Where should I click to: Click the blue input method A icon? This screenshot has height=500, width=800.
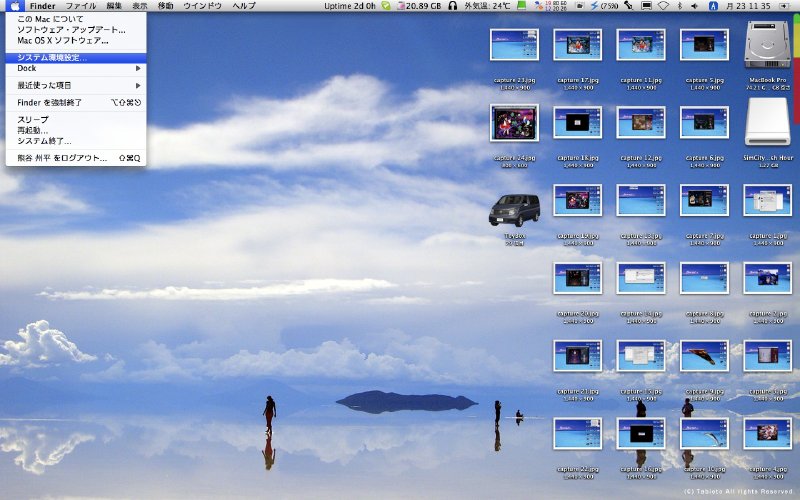click(x=714, y=6)
